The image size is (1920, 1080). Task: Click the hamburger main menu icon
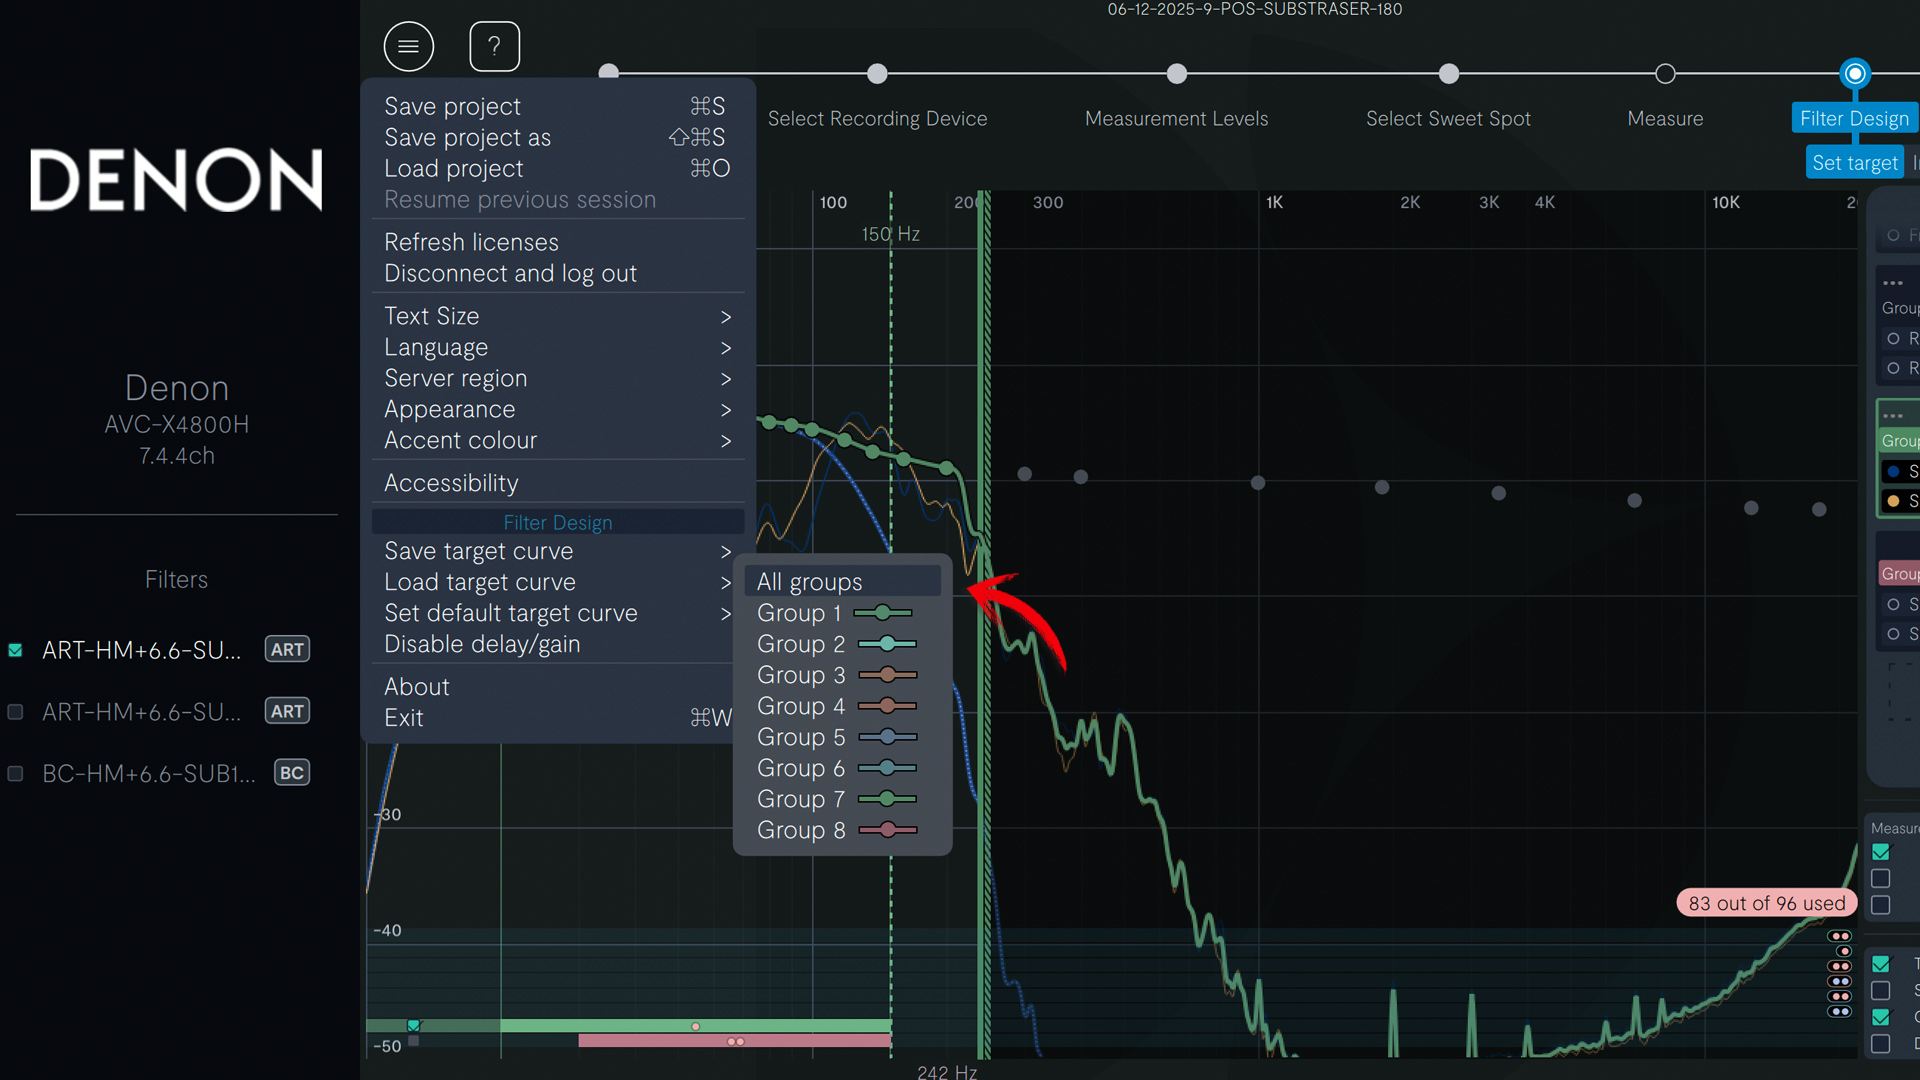tap(408, 46)
